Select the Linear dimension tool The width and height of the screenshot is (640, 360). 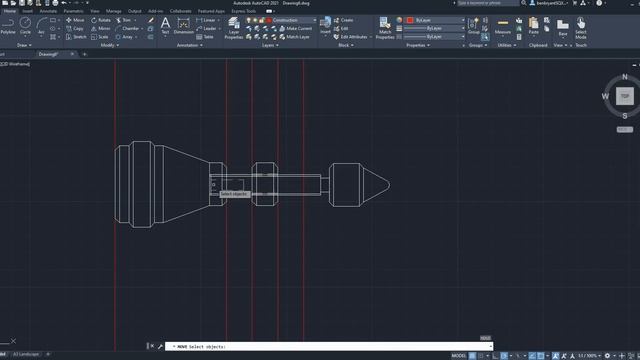coord(206,20)
